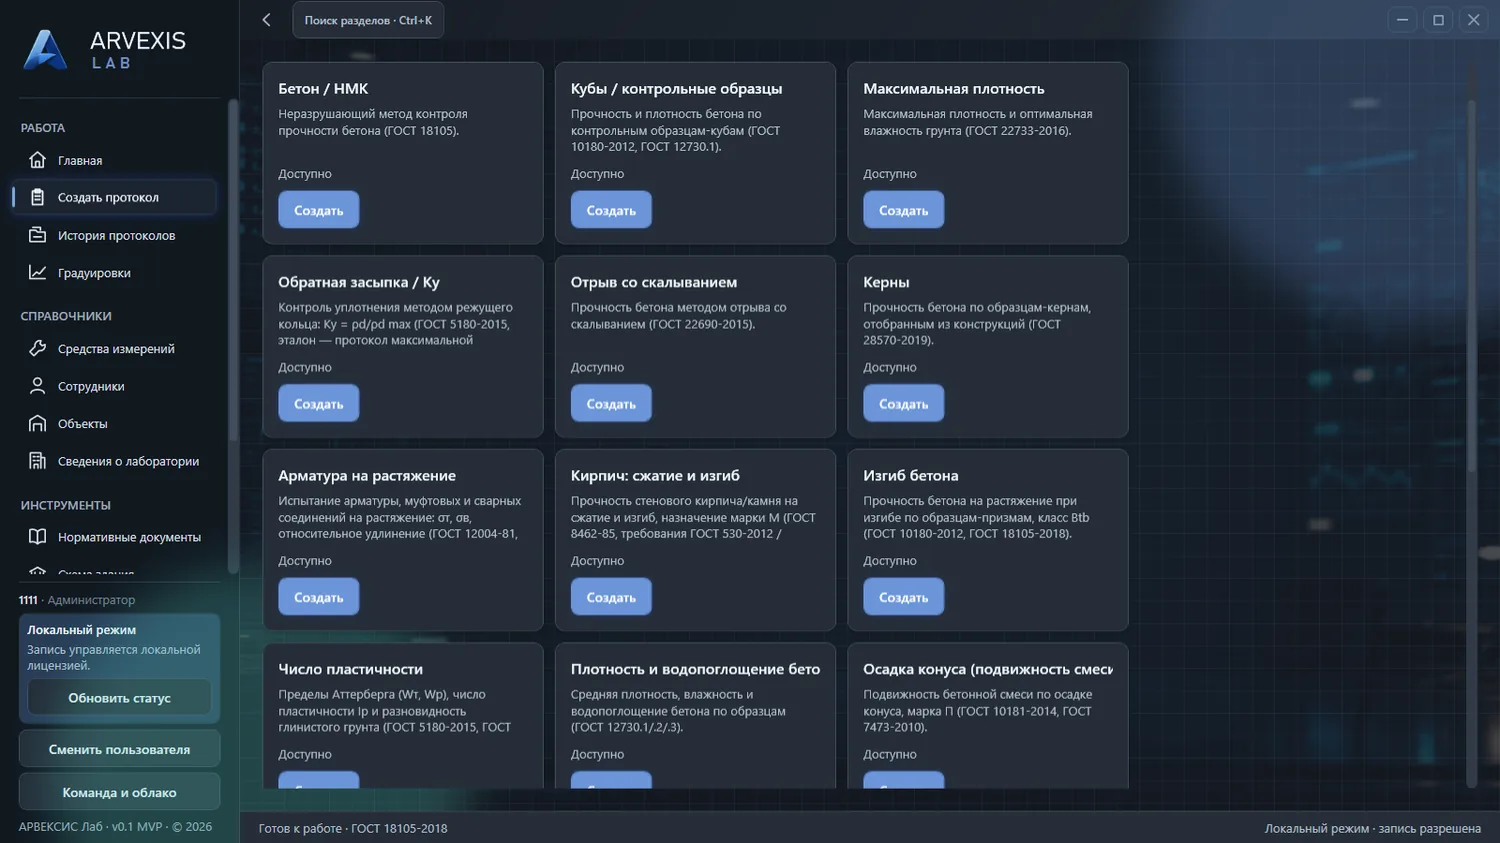Click the СПРАВОЧНИКИ section header
The image size is (1500, 843).
[x=66, y=316]
